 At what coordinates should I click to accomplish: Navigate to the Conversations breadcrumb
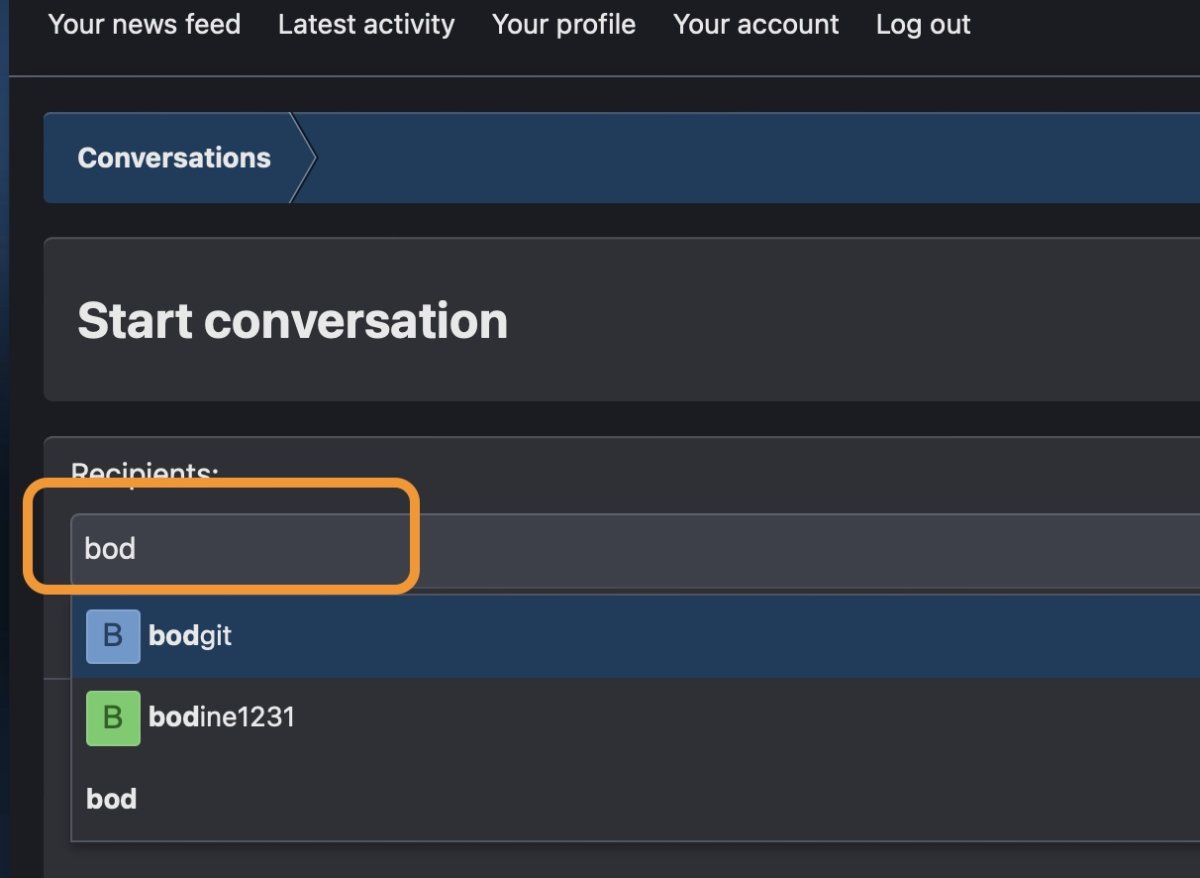click(x=174, y=158)
